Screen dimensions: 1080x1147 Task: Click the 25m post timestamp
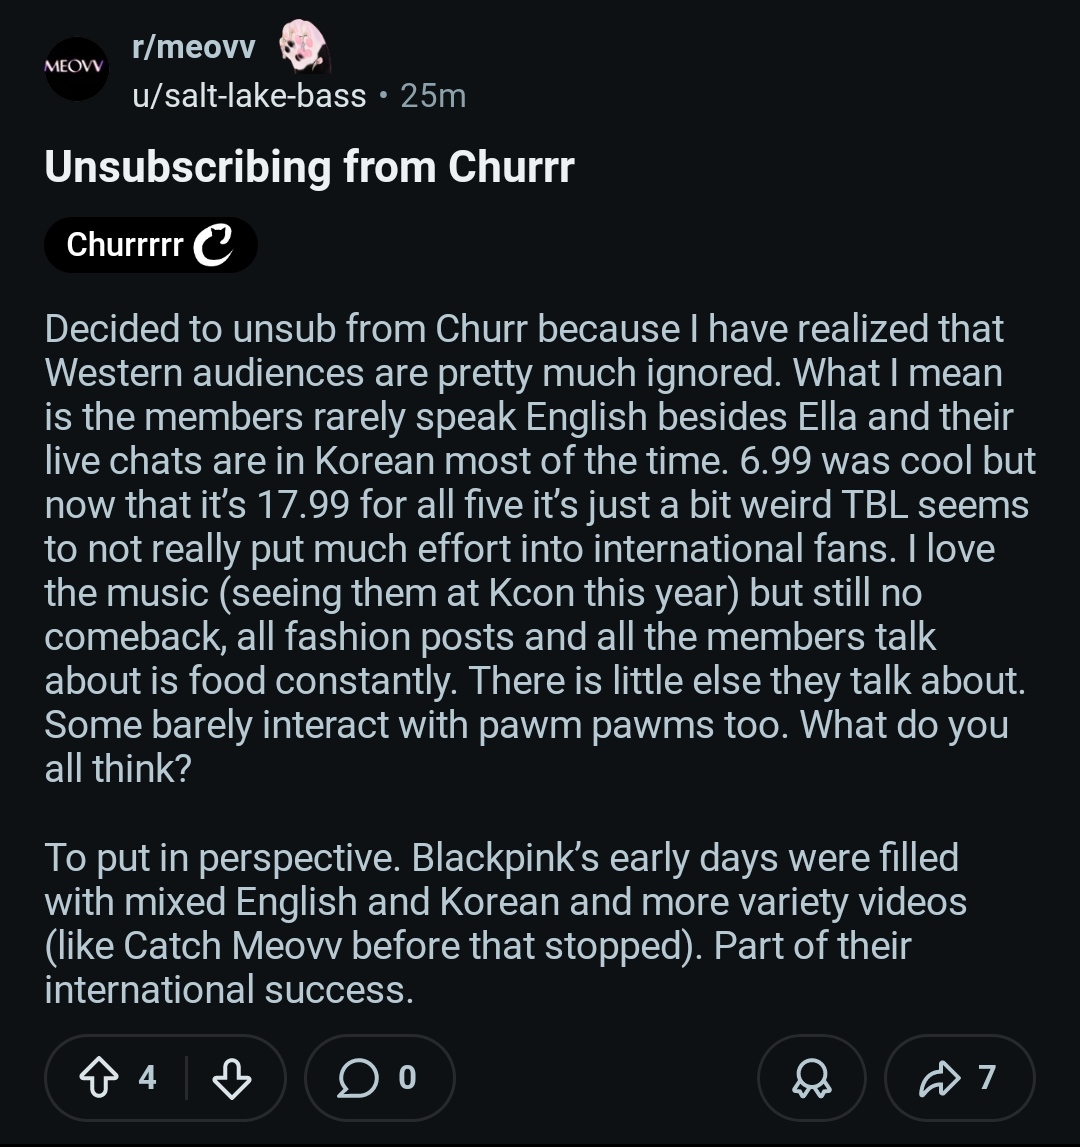click(433, 96)
